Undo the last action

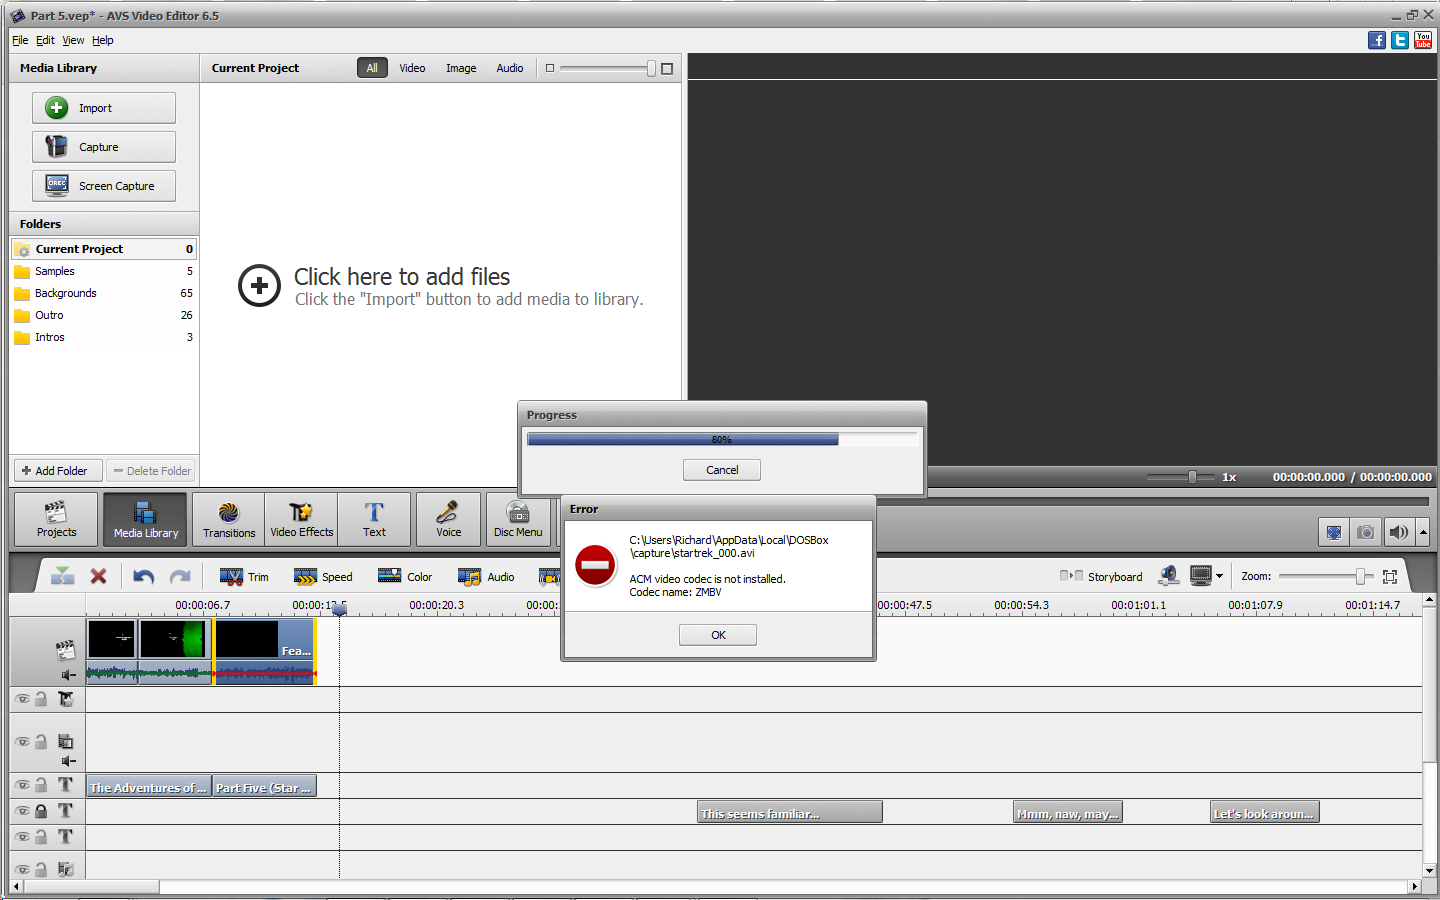(x=144, y=576)
